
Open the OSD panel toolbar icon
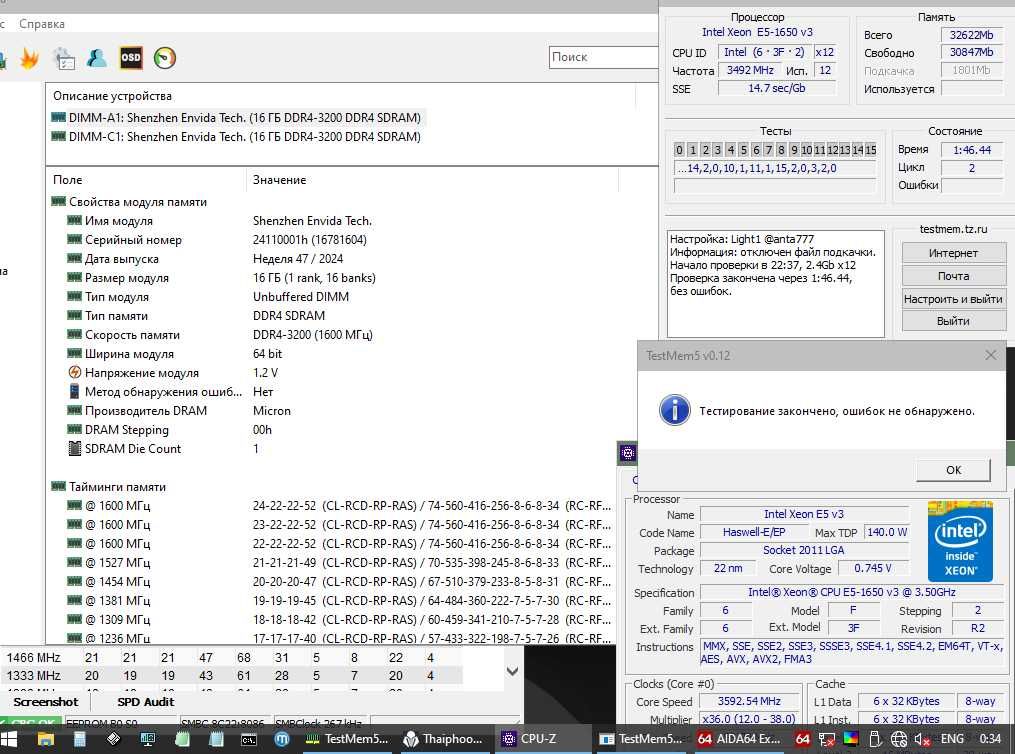coord(131,58)
